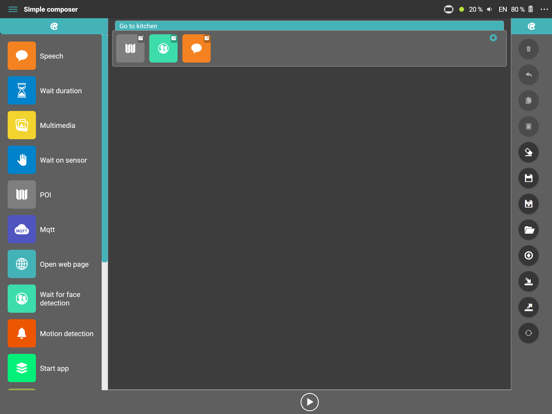The height and width of the screenshot is (414, 552).
Task: Pick the Wait for face detection palette block
Action: [21, 299]
